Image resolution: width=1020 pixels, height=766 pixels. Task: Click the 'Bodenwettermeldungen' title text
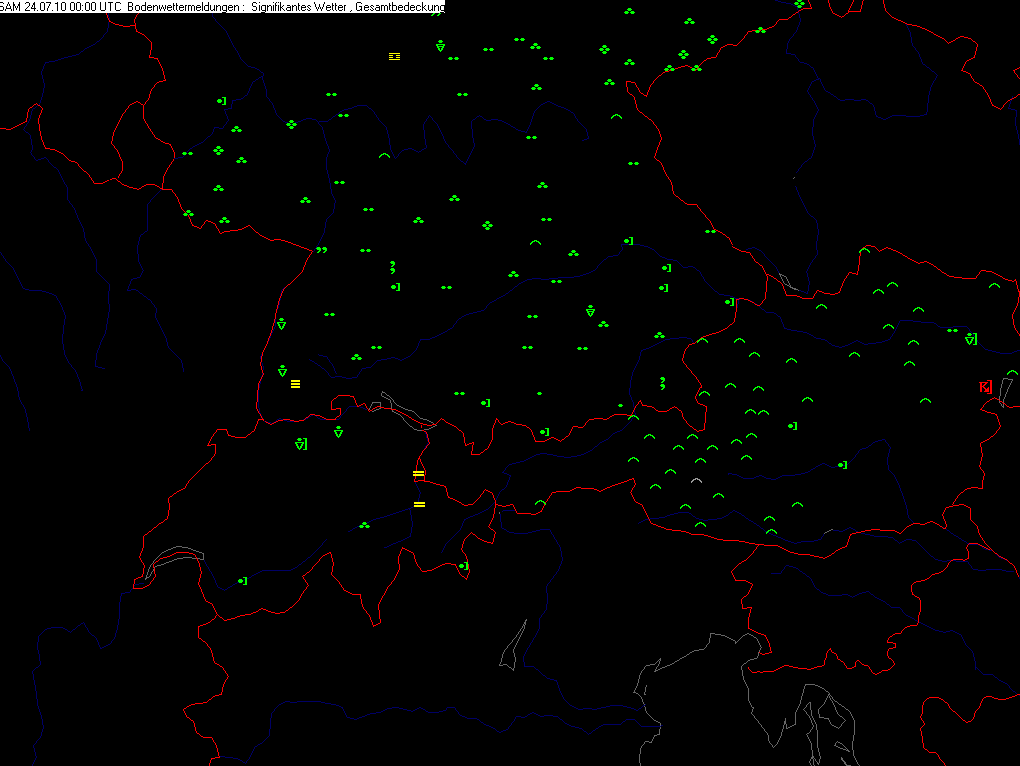click(186, 7)
